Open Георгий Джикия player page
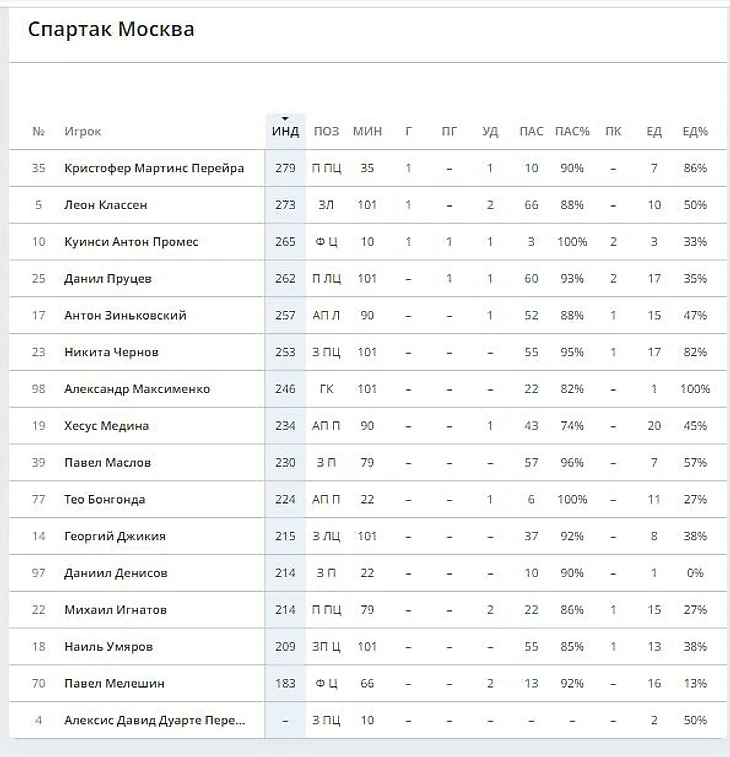This screenshot has height=757, width=730. [115, 536]
